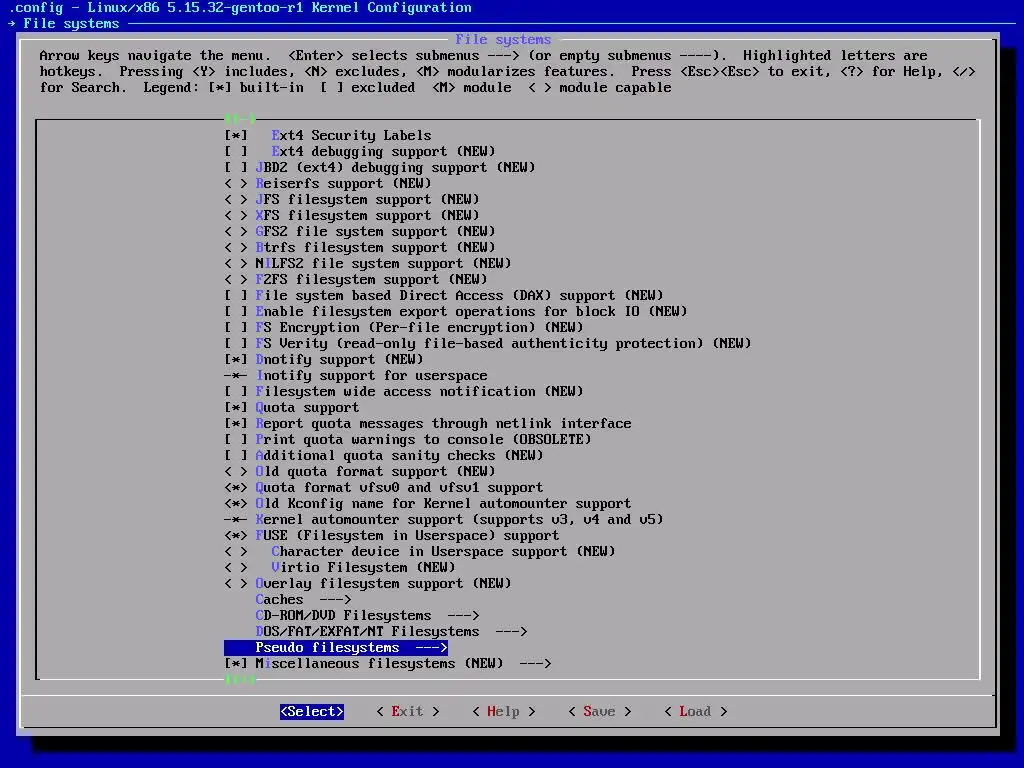
Task: Toggle FS Verity authenticity protection option
Action: (488, 344)
